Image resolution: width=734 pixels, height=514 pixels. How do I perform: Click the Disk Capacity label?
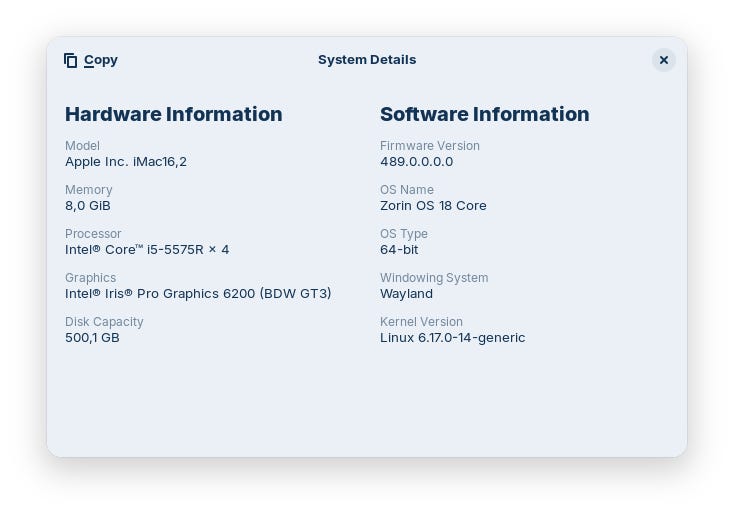click(104, 322)
